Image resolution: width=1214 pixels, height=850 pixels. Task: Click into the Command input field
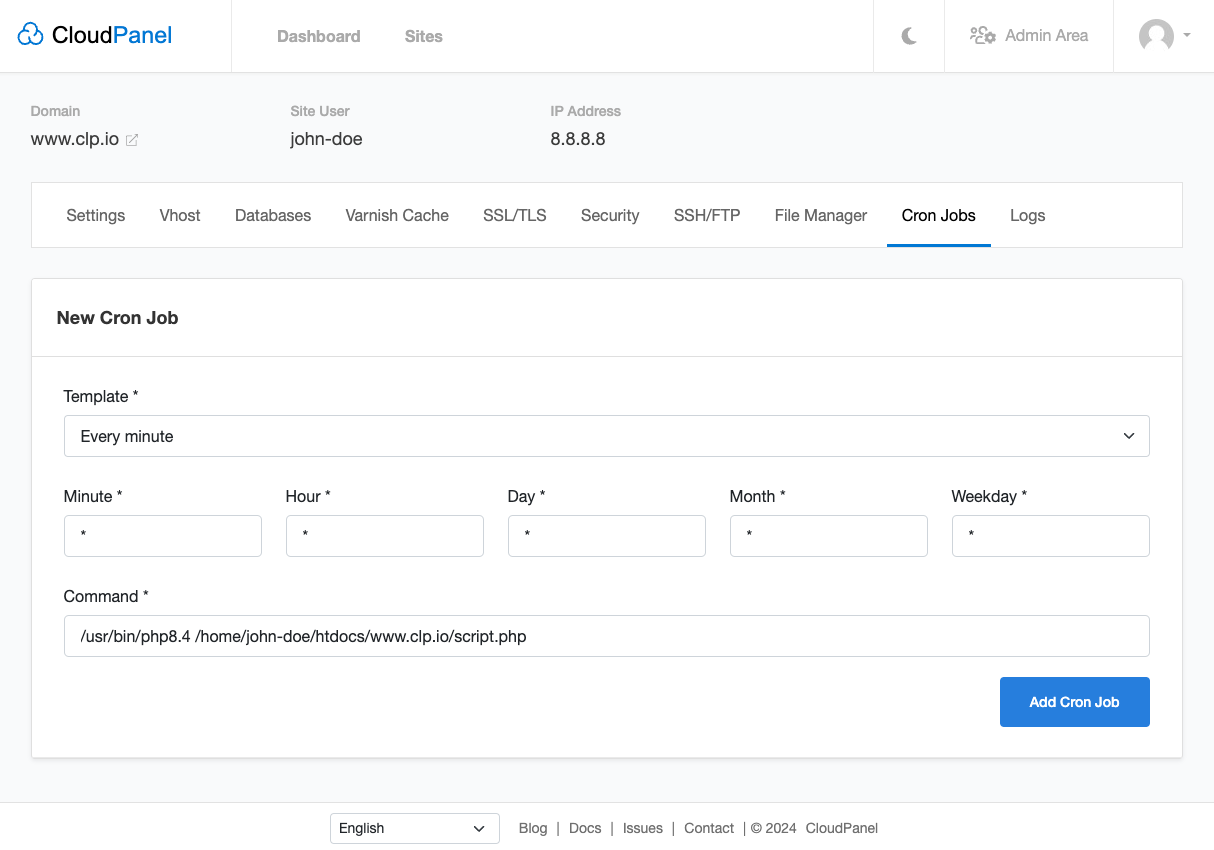(x=606, y=636)
